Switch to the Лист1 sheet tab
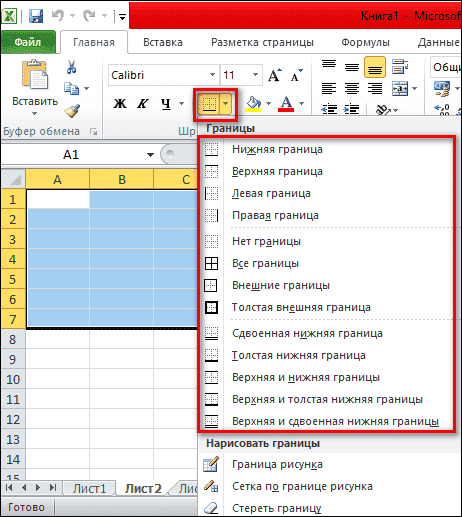This screenshot has width=462, height=517. click(x=89, y=489)
